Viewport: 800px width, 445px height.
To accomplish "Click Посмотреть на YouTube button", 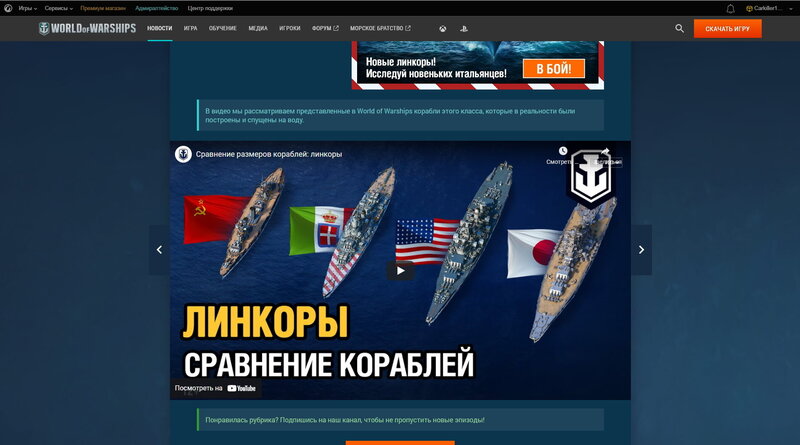I will 215,388.
